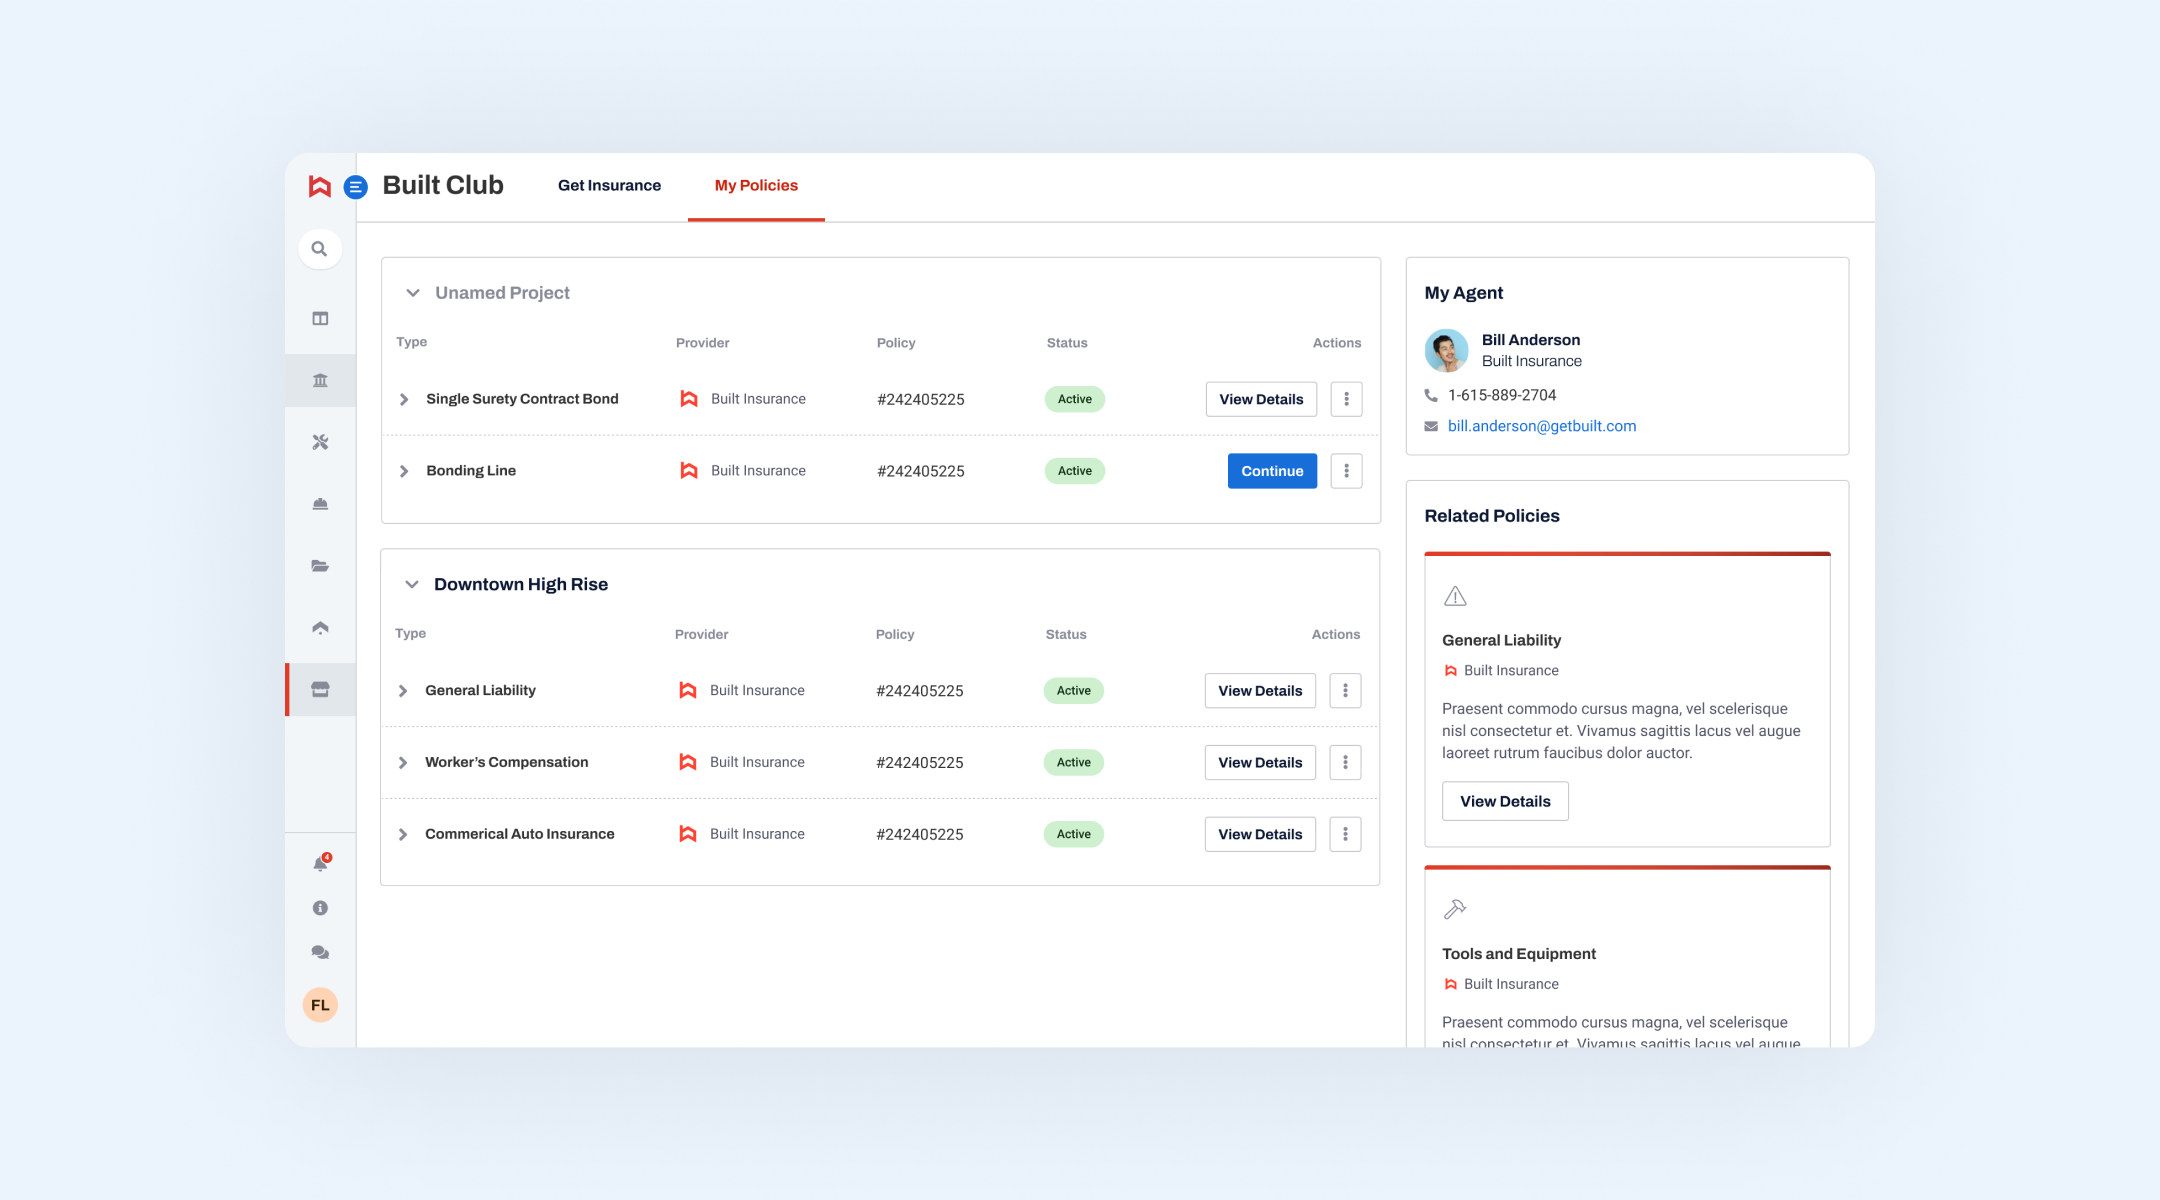
Task: Select the crossed tools sidebar icon
Action: coord(320,442)
